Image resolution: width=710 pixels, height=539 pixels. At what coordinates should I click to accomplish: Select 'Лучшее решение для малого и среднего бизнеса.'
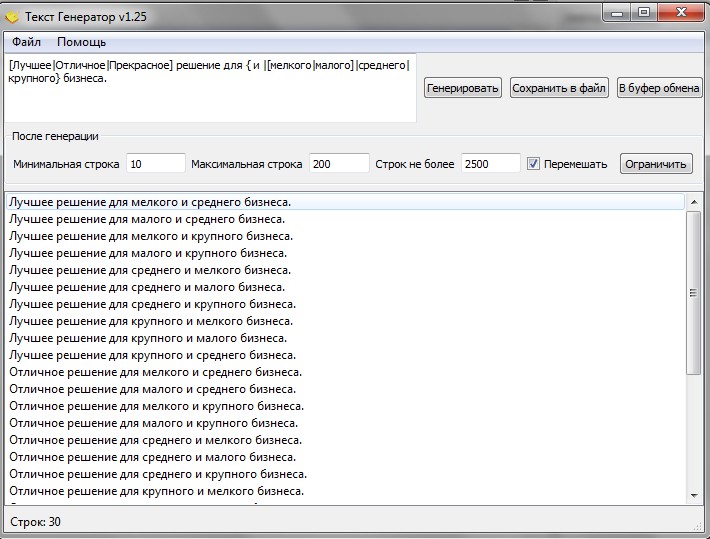coord(346,219)
